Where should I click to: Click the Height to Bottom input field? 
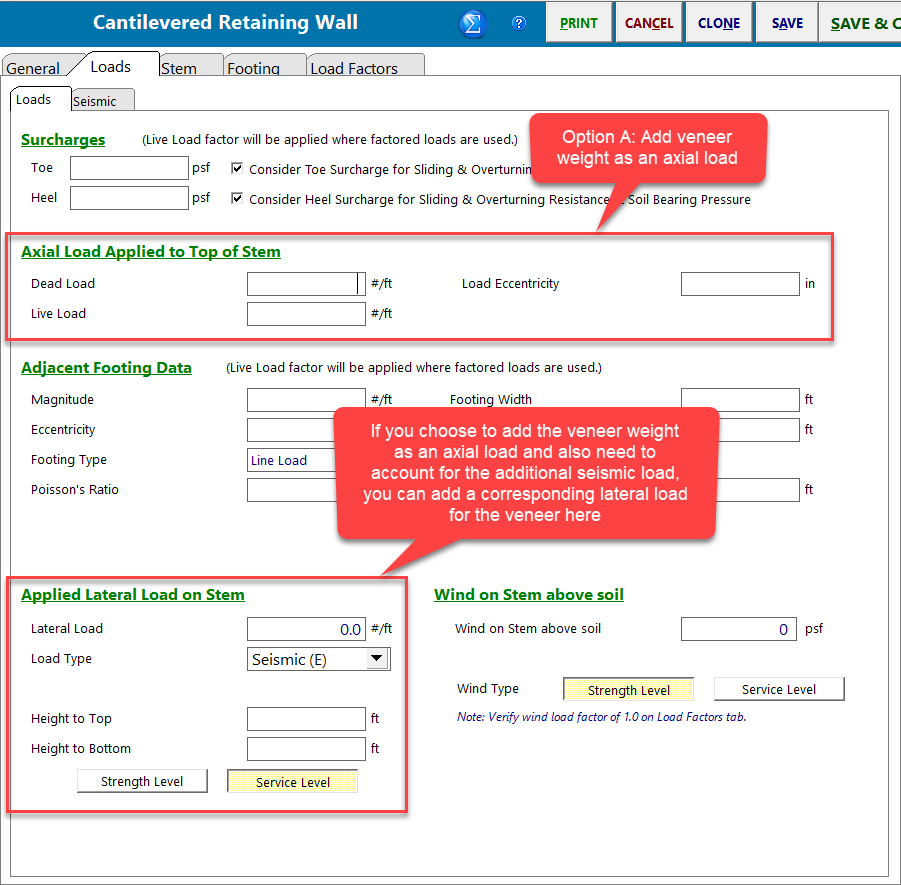tap(306, 749)
